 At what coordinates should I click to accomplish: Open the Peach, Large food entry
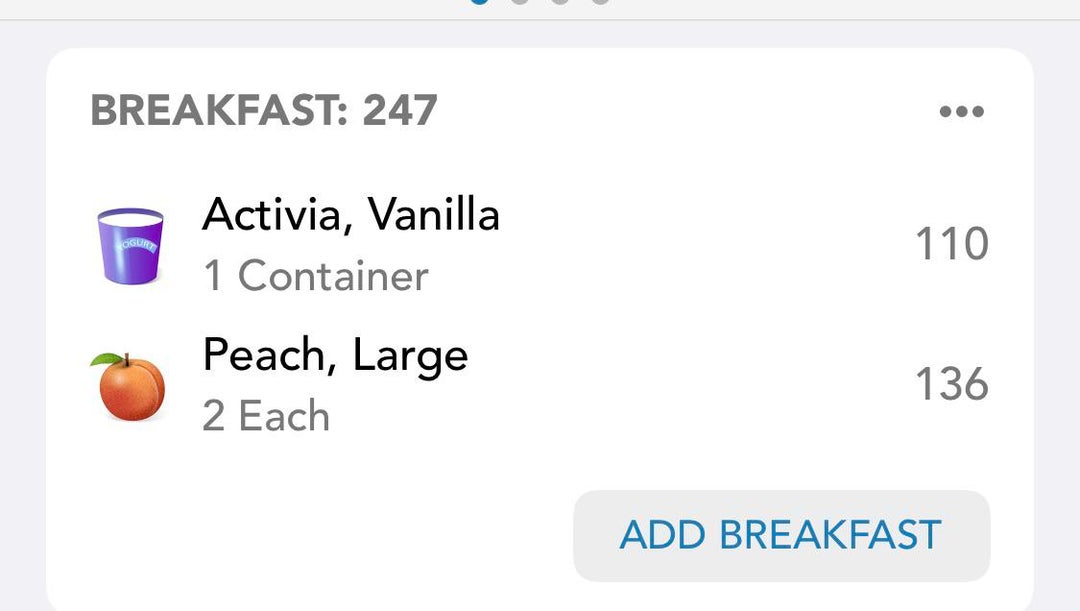coord(335,355)
